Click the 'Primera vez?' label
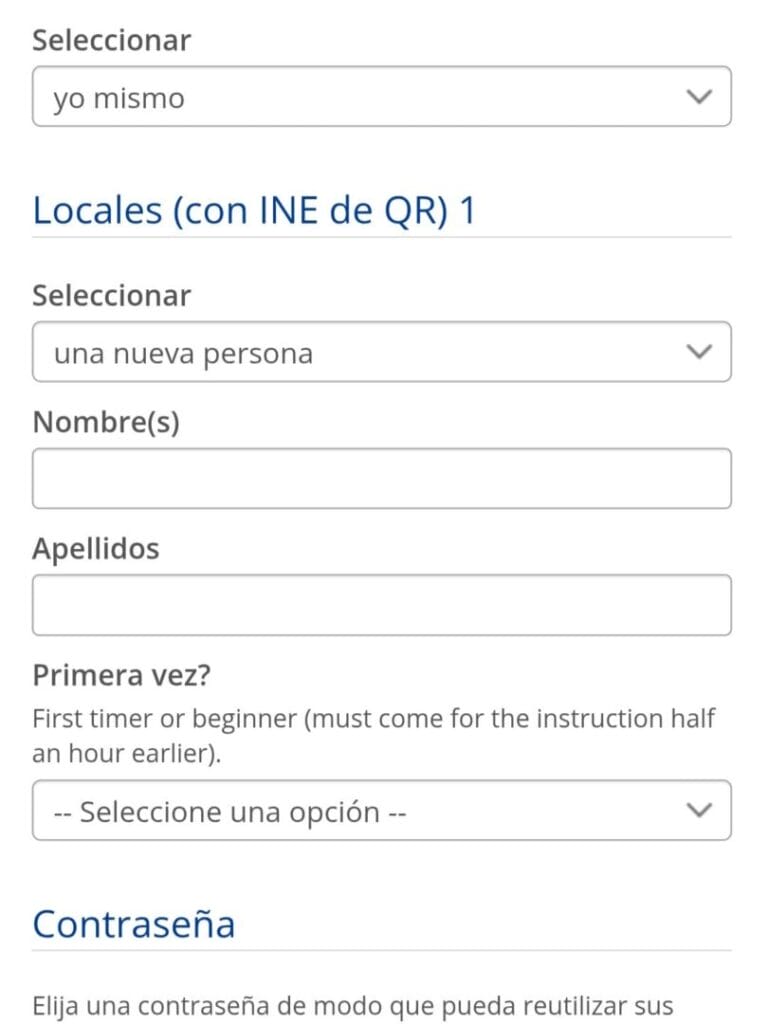Viewport: 768px width, 1024px height. pos(121,675)
